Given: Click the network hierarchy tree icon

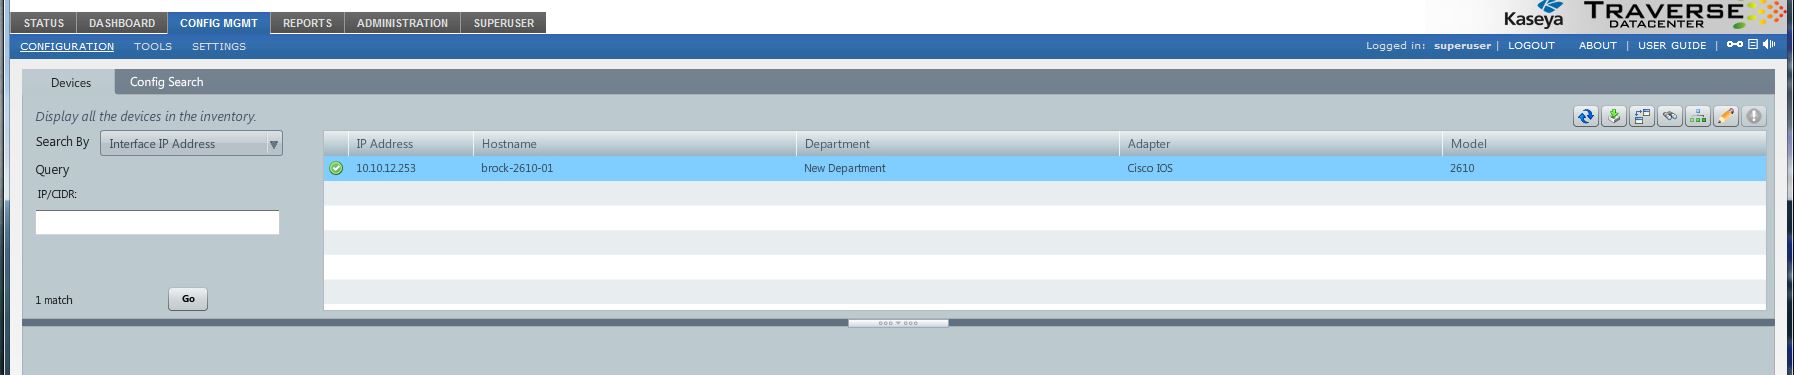Looking at the screenshot, I should [1698, 116].
